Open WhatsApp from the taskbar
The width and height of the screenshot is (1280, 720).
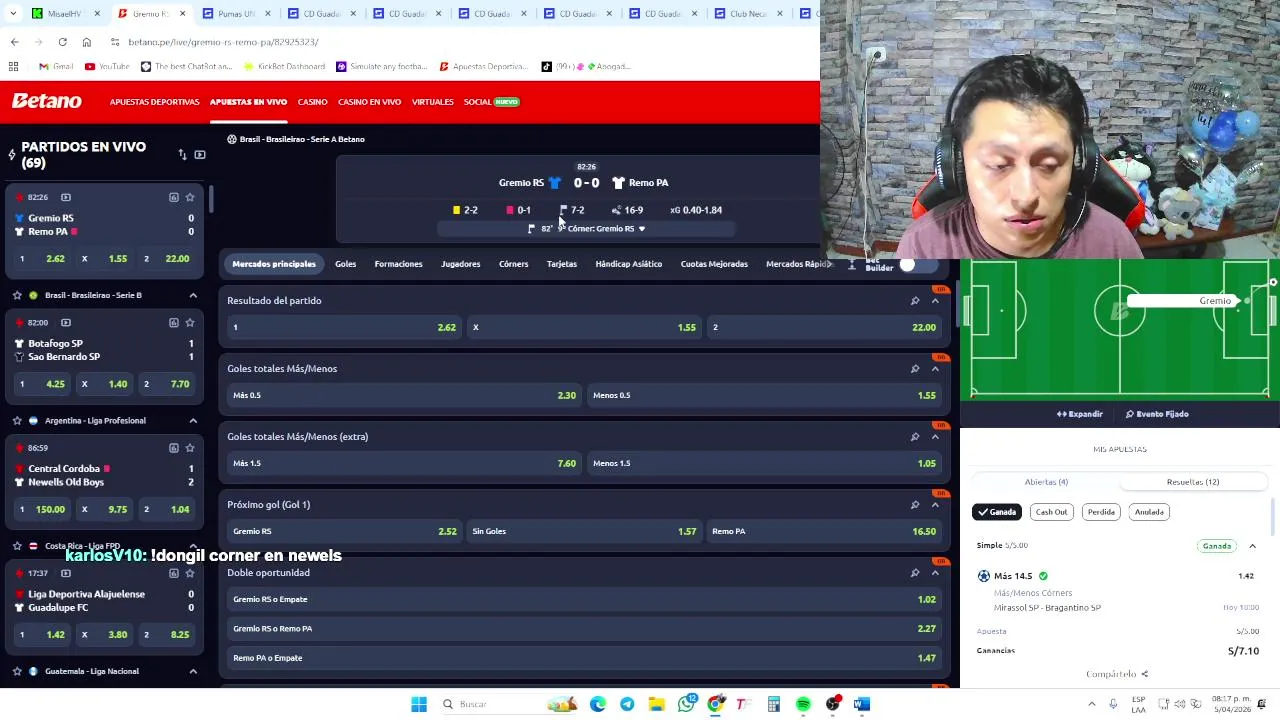click(686, 704)
